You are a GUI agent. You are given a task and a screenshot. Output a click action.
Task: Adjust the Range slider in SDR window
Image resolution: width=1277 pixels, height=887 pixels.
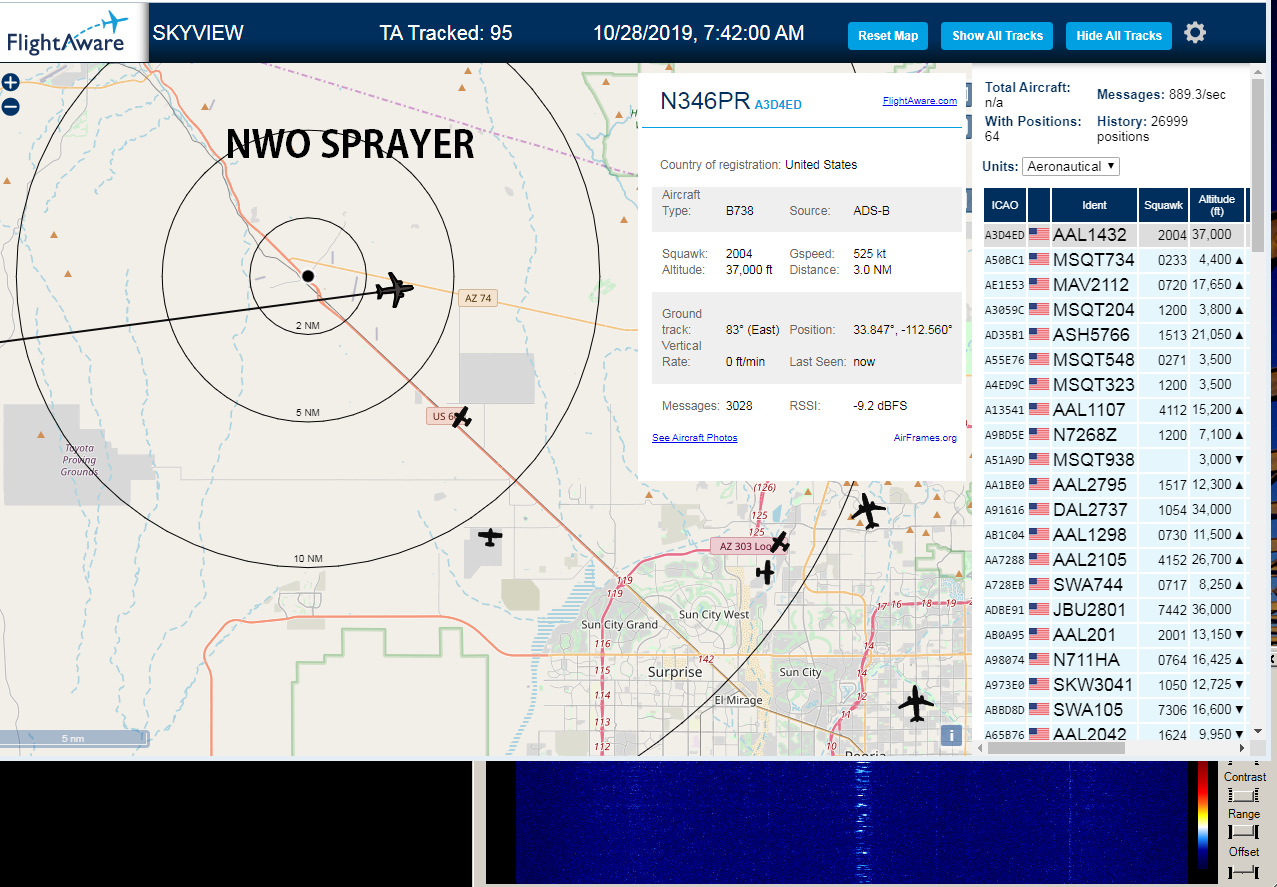pyautogui.click(x=1243, y=832)
